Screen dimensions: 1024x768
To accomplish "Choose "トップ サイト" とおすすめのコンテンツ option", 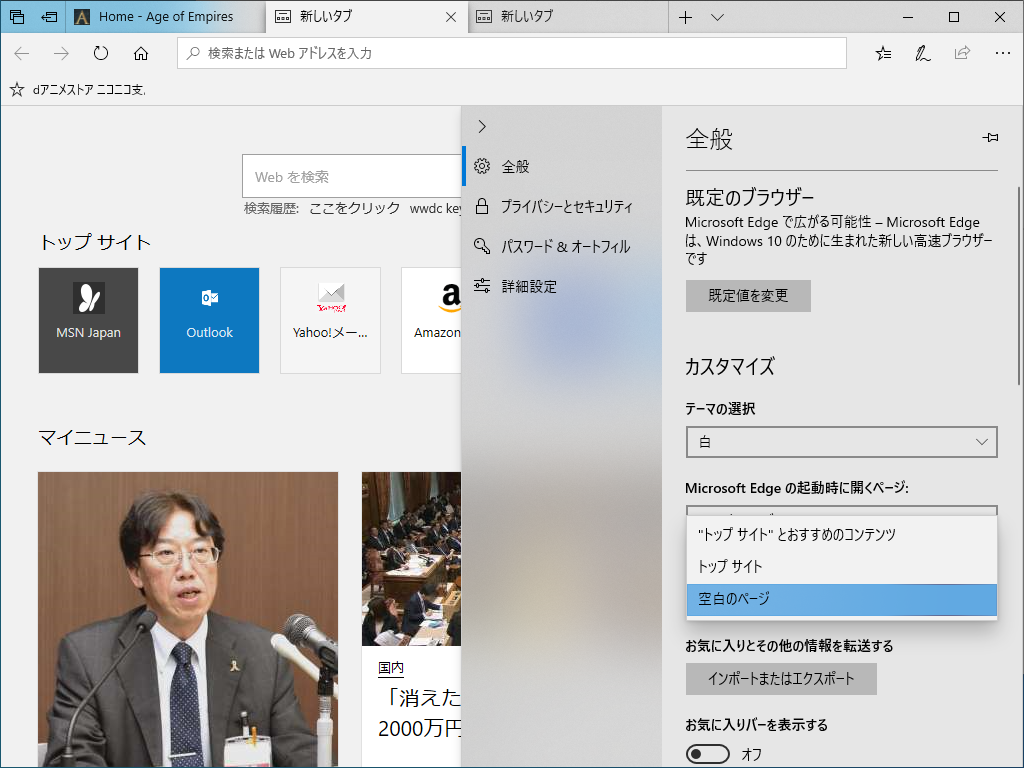I will pyautogui.click(x=841, y=534).
